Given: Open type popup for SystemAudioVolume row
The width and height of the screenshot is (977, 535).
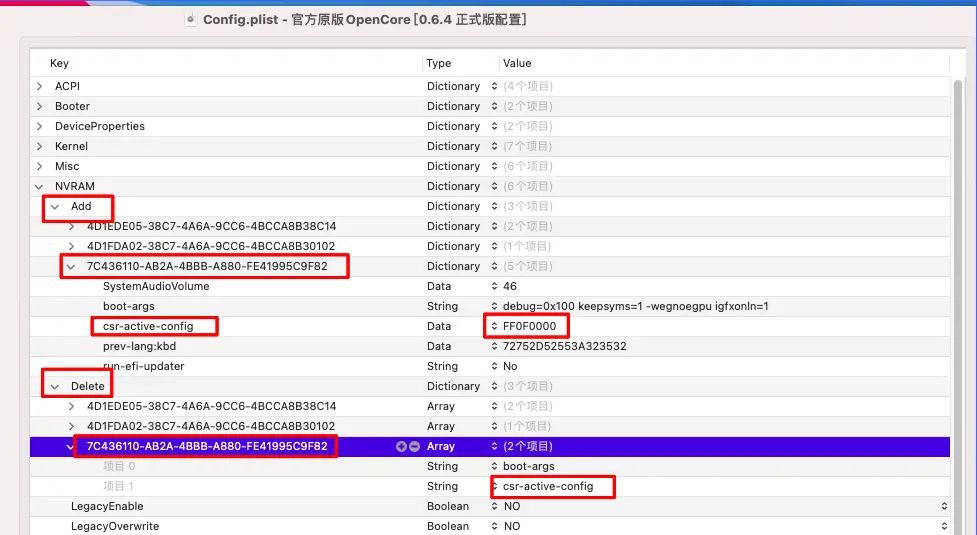Looking at the screenshot, I should coord(494,286).
